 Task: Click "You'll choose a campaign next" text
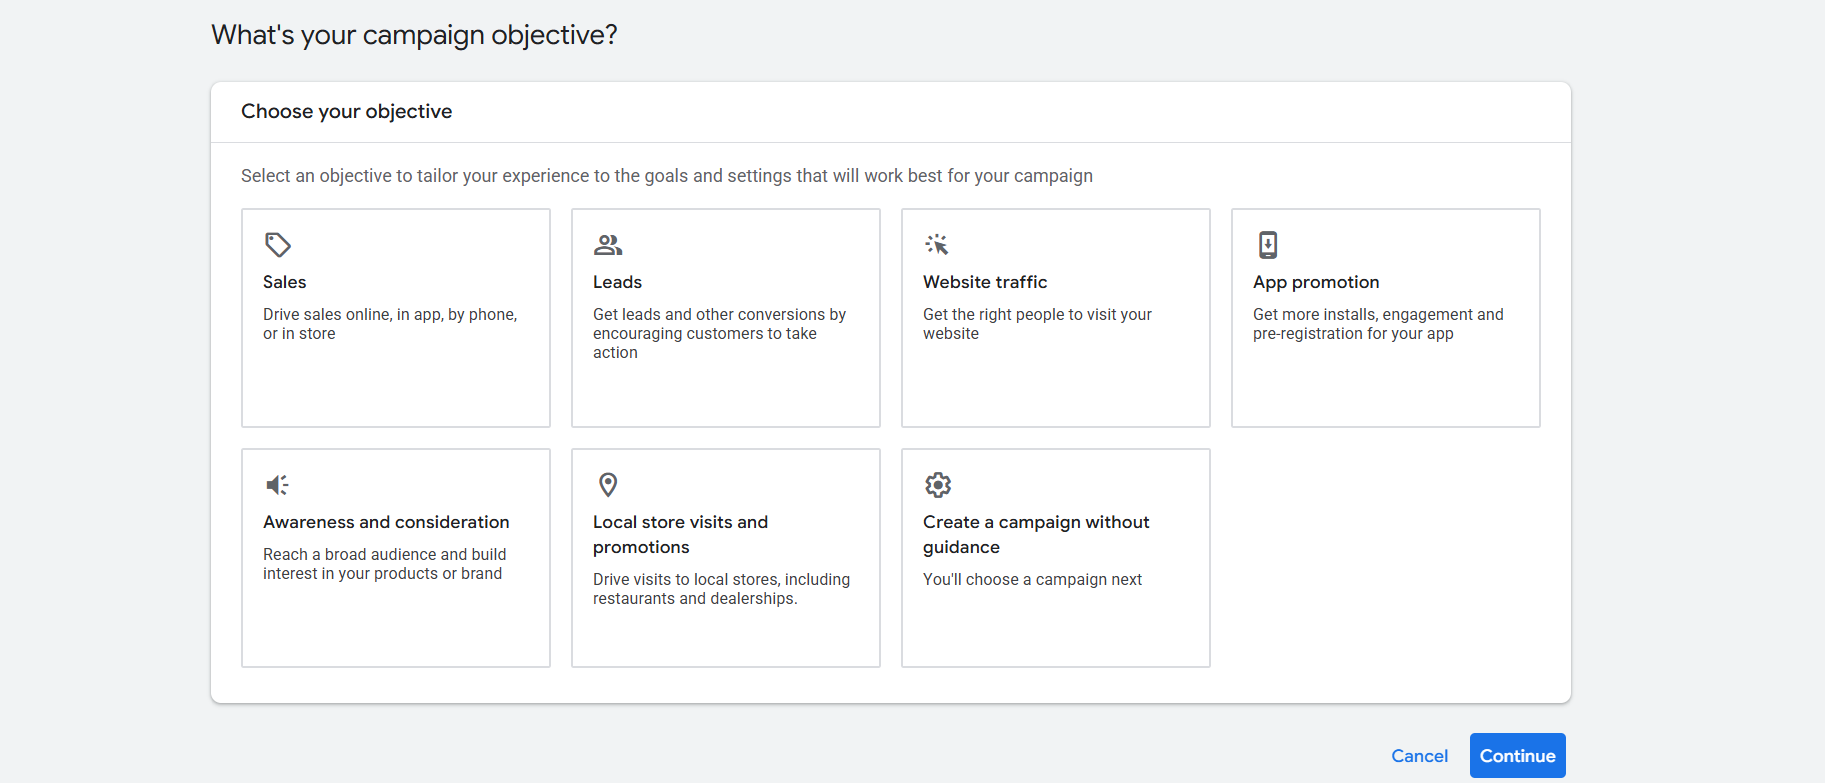click(x=1032, y=579)
